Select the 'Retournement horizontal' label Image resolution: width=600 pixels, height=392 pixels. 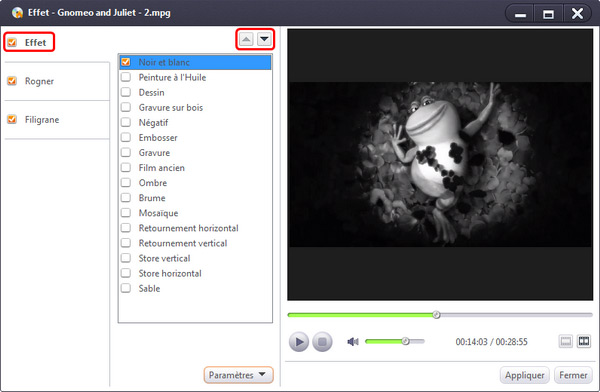[189, 228]
